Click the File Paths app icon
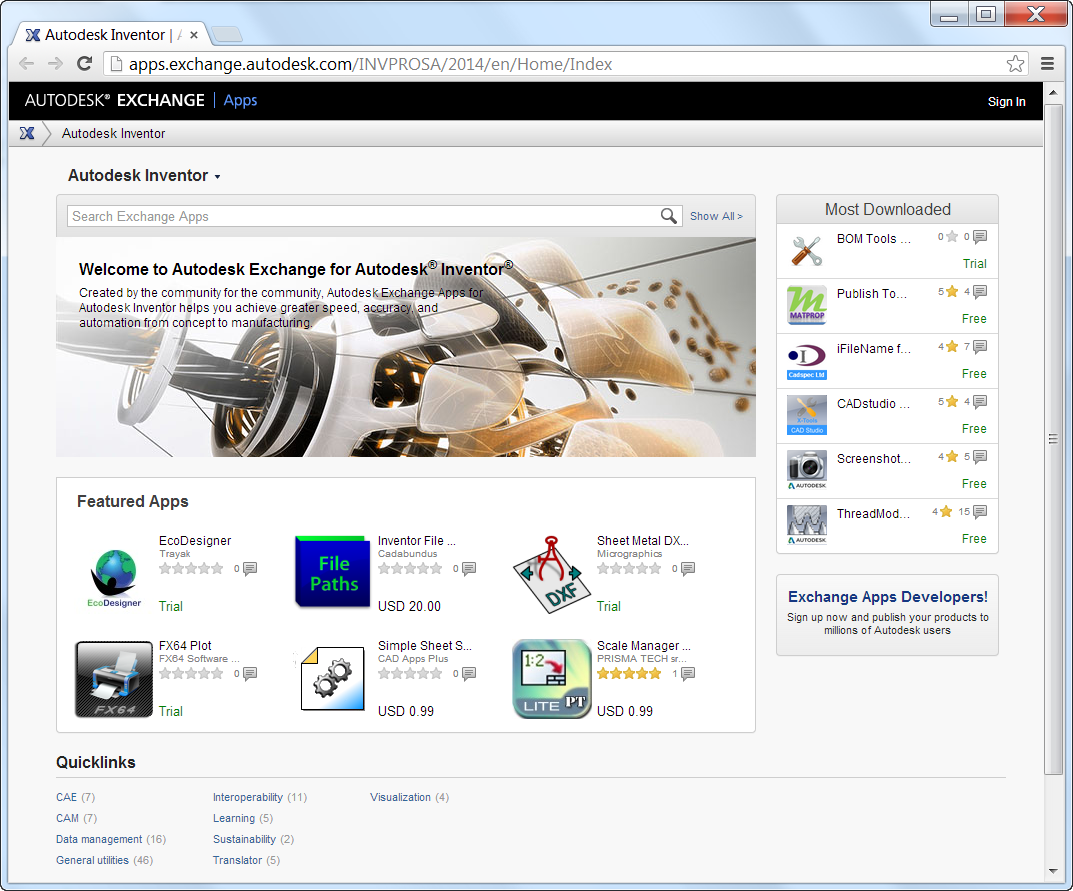Image resolution: width=1073 pixels, height=891 pixels. coord(332,571)
